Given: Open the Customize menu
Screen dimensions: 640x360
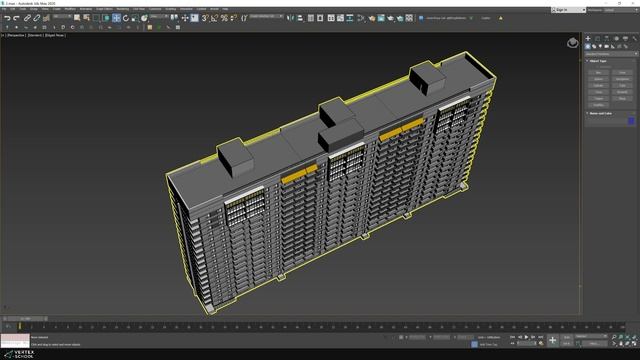Looking at the screenshot, I should 155,9.
